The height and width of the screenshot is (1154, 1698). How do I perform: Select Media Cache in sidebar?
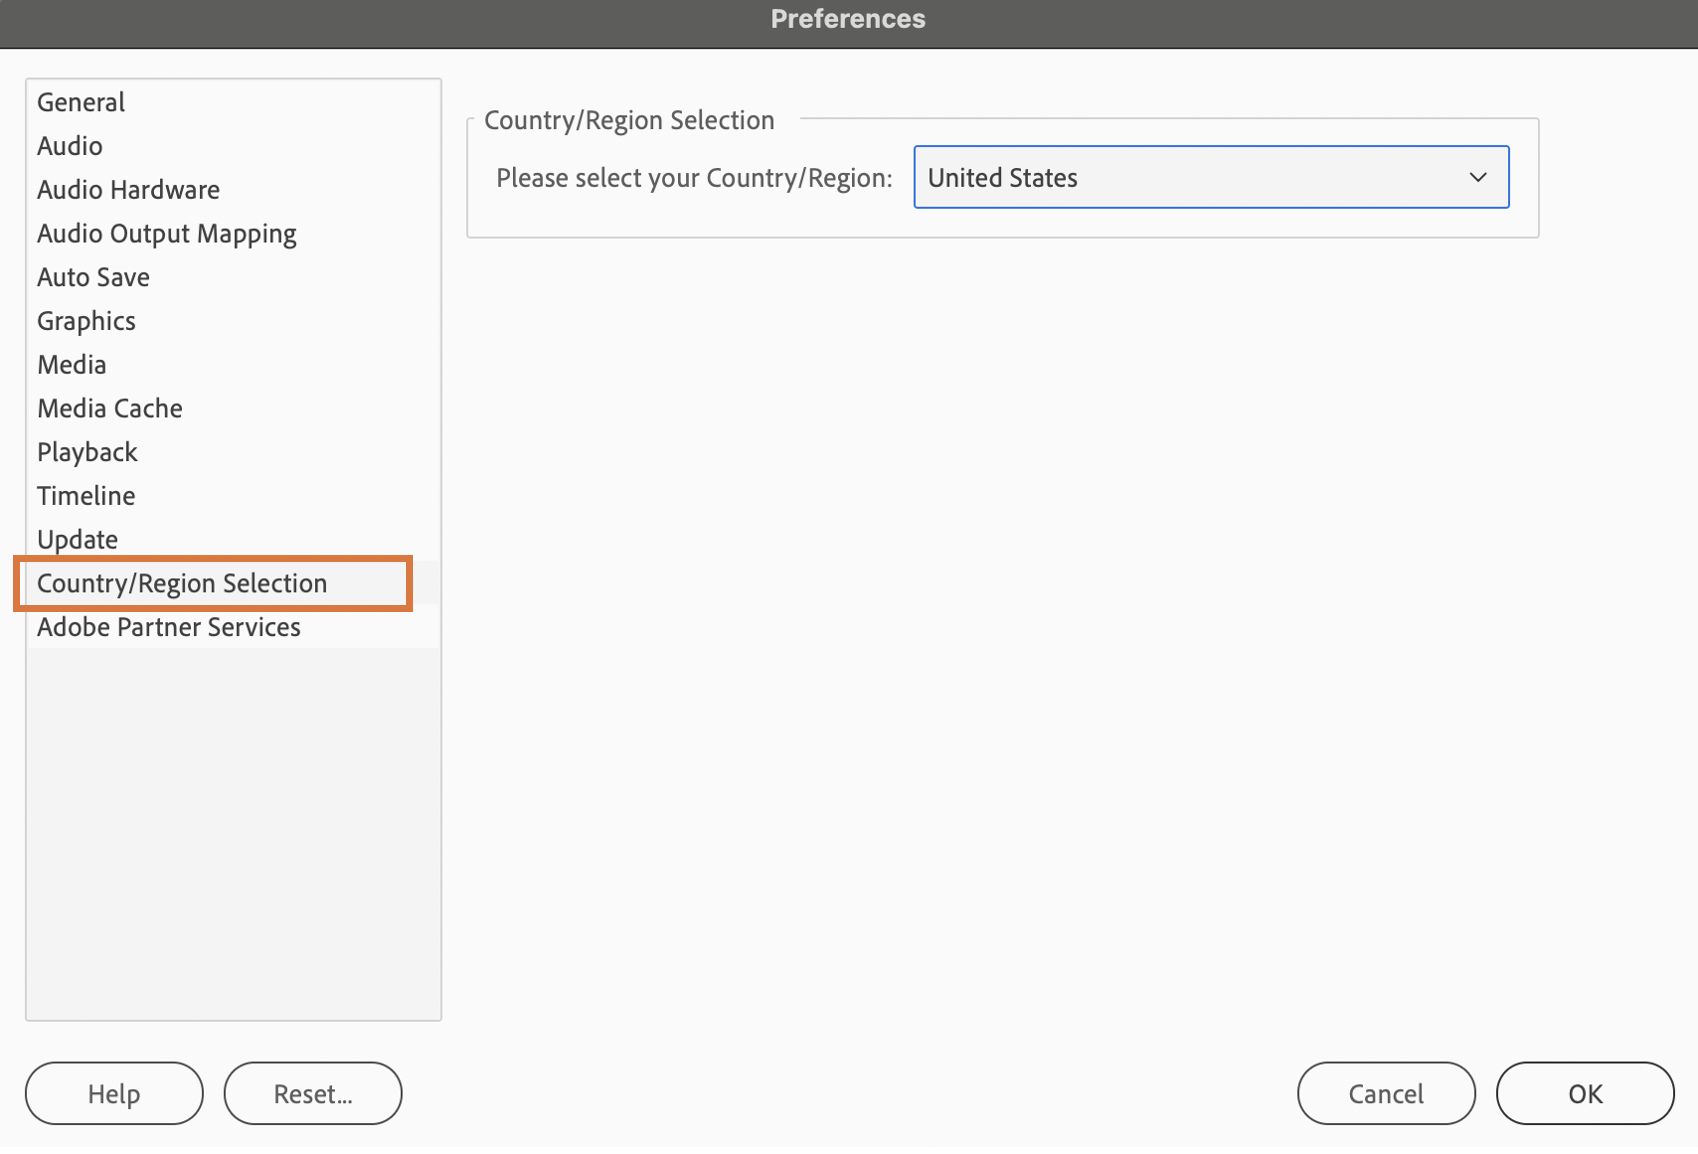pyautogui.click(x=110, y=408)
